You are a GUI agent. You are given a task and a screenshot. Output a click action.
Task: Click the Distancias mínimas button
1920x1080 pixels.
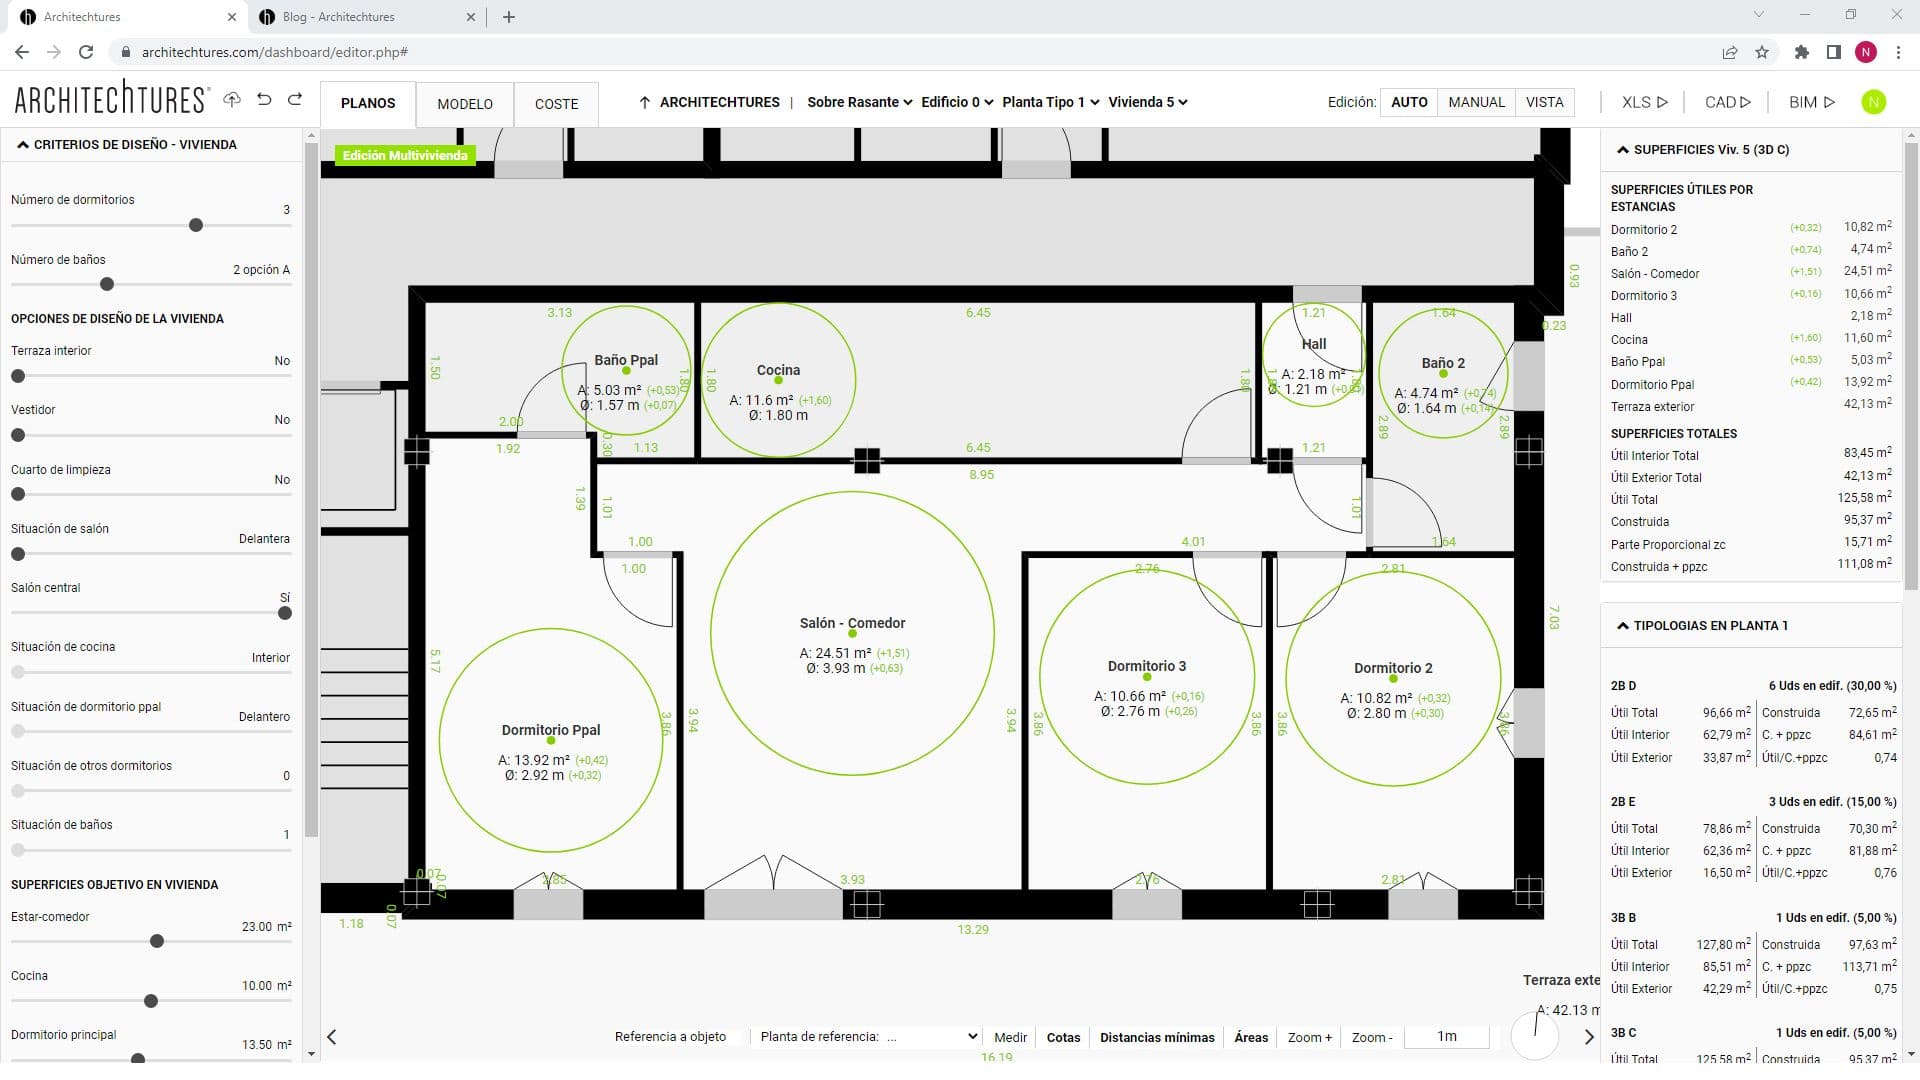(1157, 1037)
